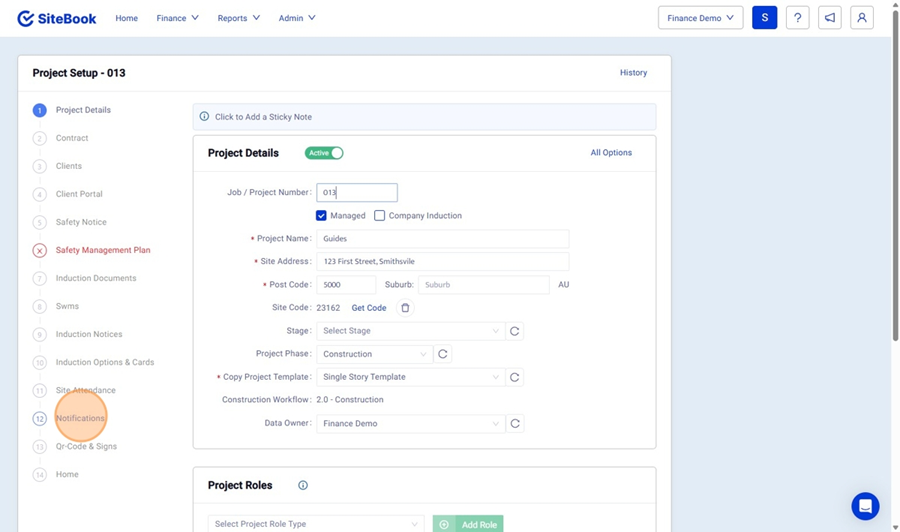Viewport: 900px width, 532px height.
Task: Toggle the Active project switch
Action: (x=324, y=153)
